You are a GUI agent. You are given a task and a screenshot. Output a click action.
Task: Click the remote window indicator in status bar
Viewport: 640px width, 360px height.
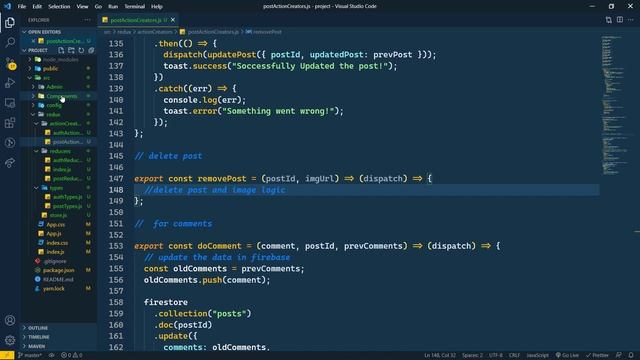[x=7, y=355]
